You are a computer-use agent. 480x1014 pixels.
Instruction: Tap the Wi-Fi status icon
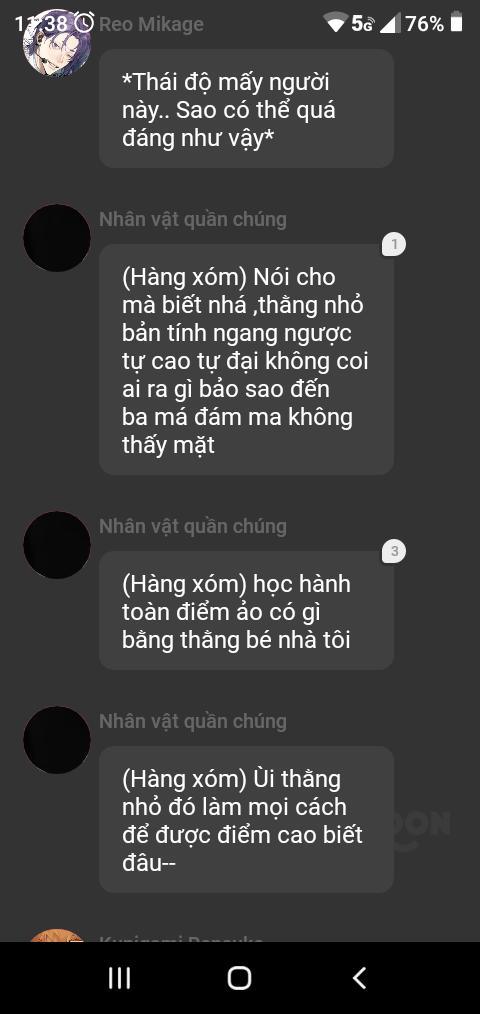coord(336,24)
